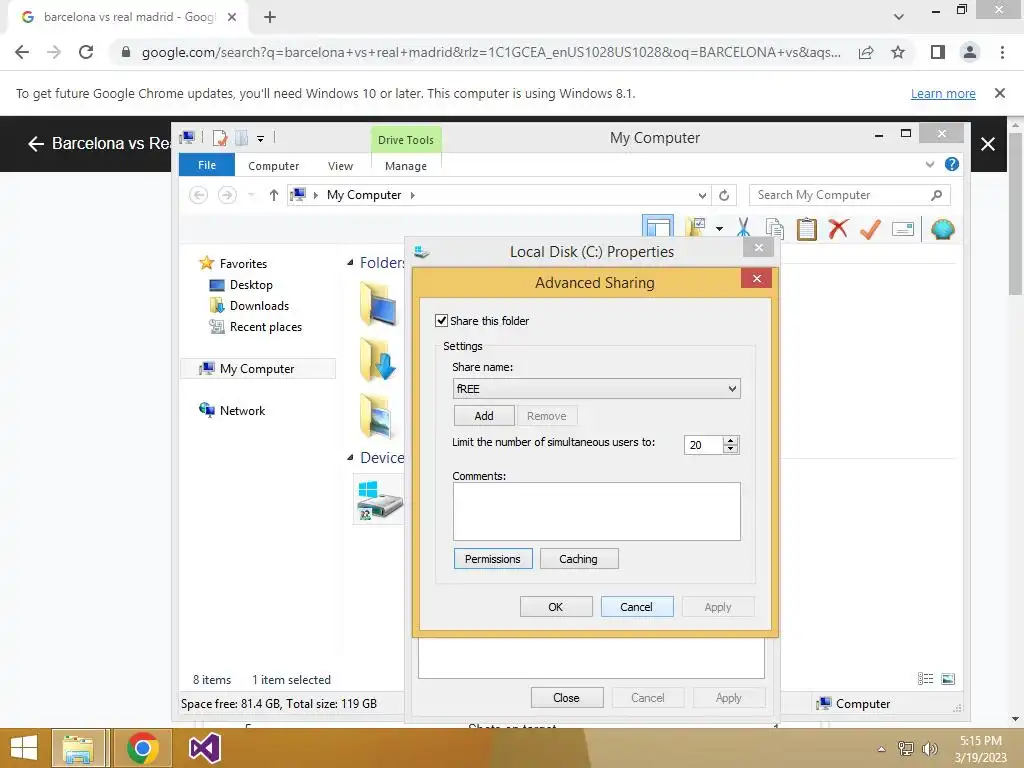Open Caching settings

point(579,559)
